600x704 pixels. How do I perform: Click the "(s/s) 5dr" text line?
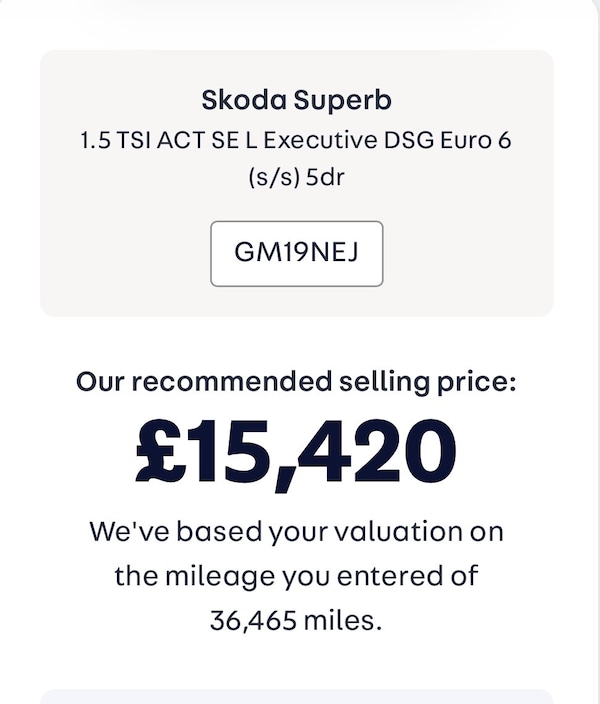[296, 177]
